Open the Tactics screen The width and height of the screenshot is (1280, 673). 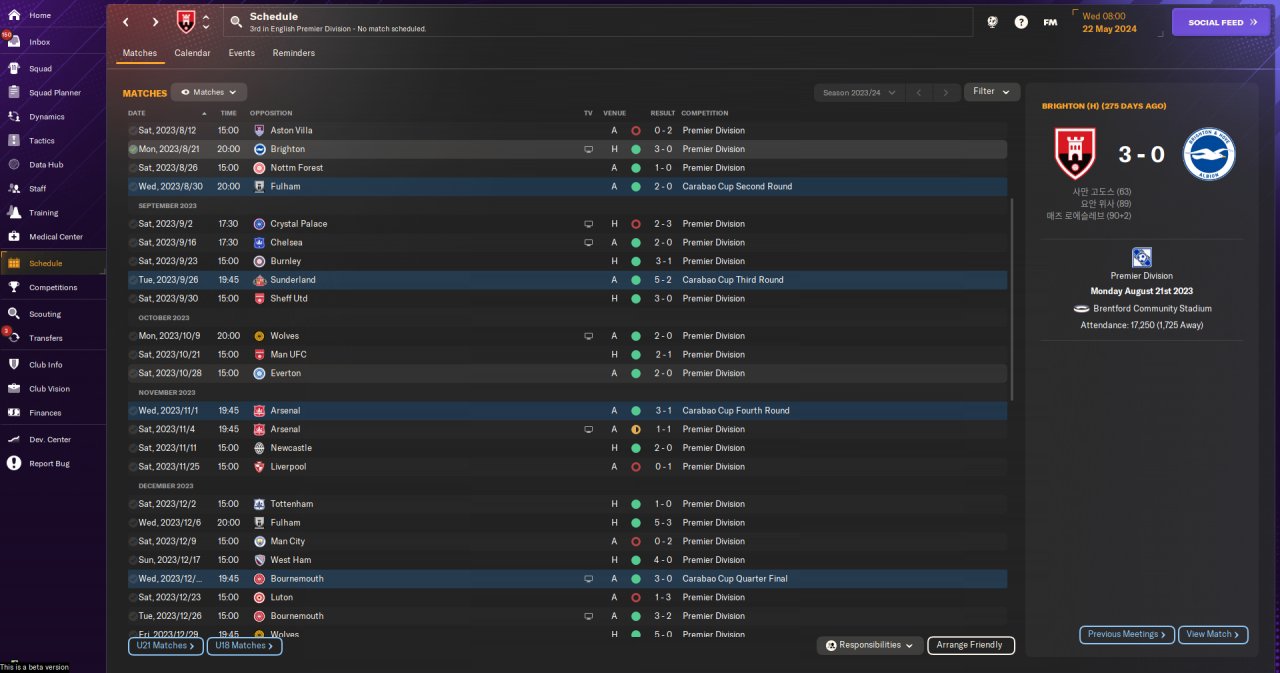point(42,141)
